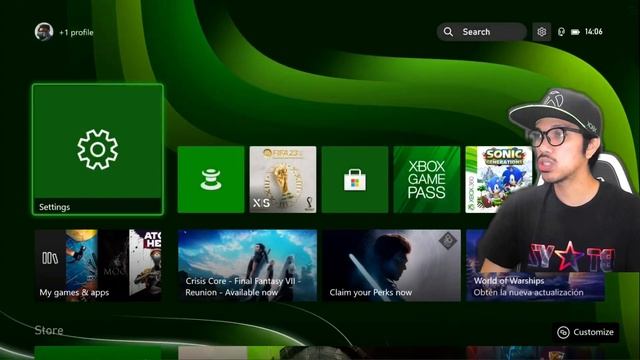Launch the Sonic Generations tile
Viewport: 640px width, 360px height.
tap(499, 180)
